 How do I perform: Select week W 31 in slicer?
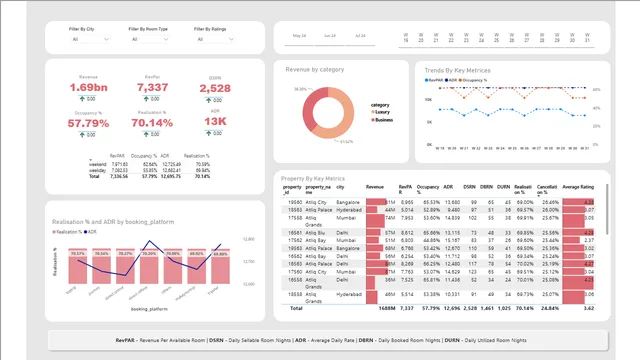coord(587,38)
